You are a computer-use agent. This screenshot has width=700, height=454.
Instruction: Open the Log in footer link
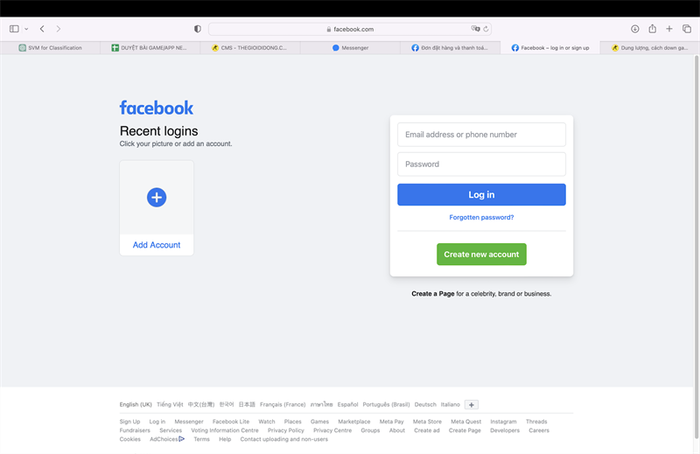point(157,421)
